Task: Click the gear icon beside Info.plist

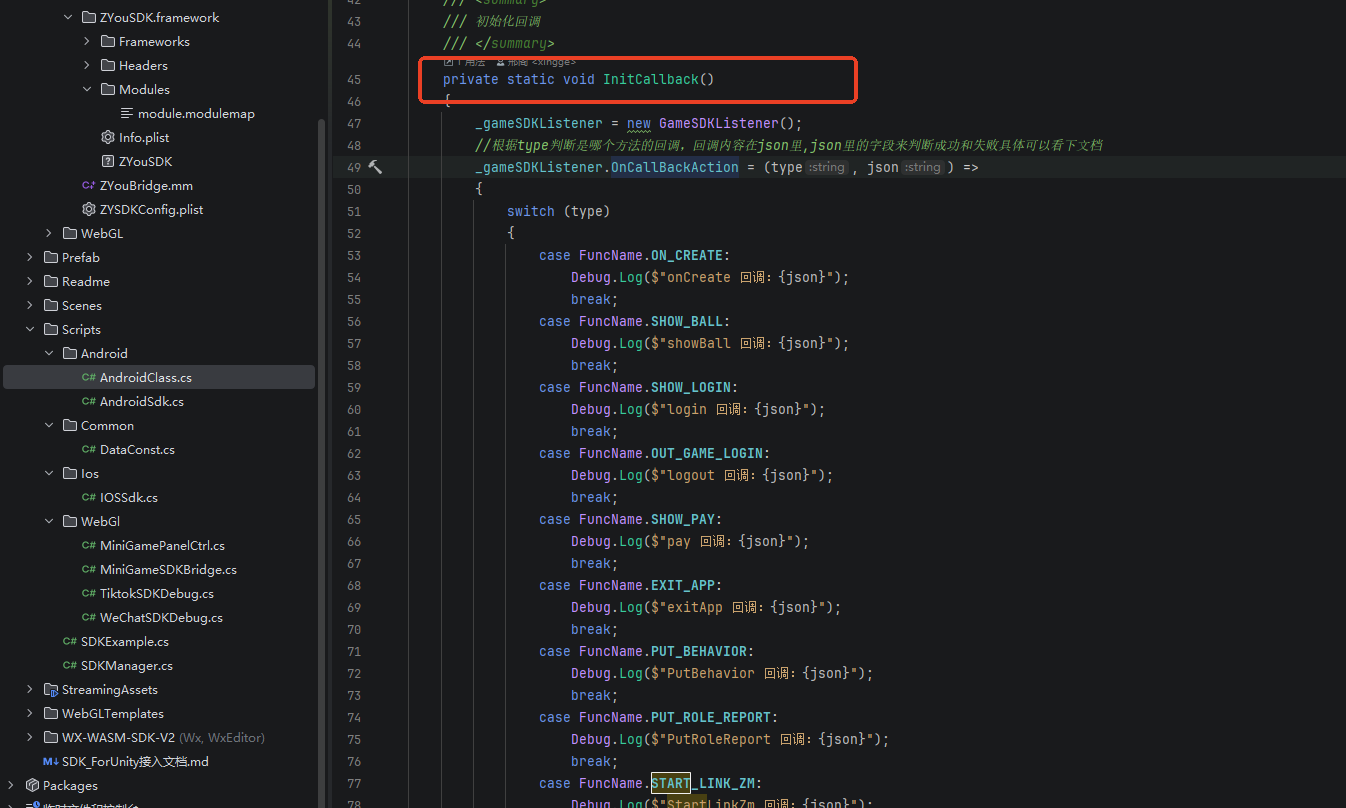Action: pos(108,137)
